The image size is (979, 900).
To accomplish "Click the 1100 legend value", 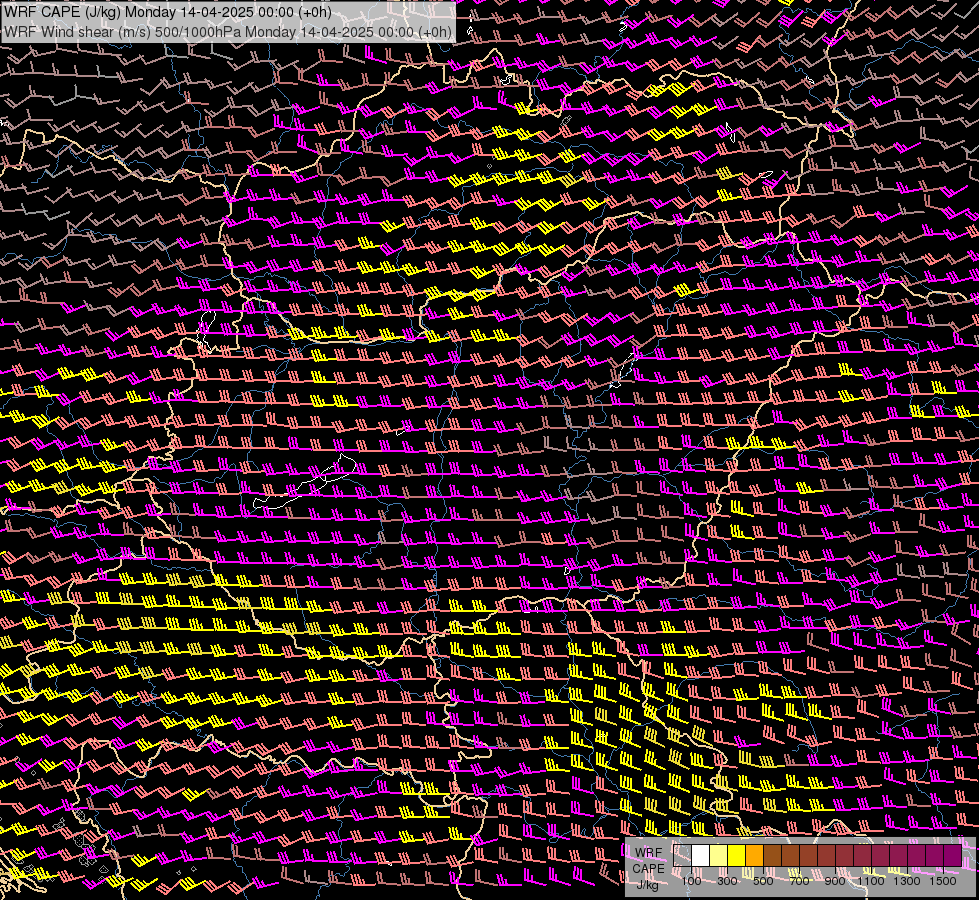I will [x=871, y=881].
